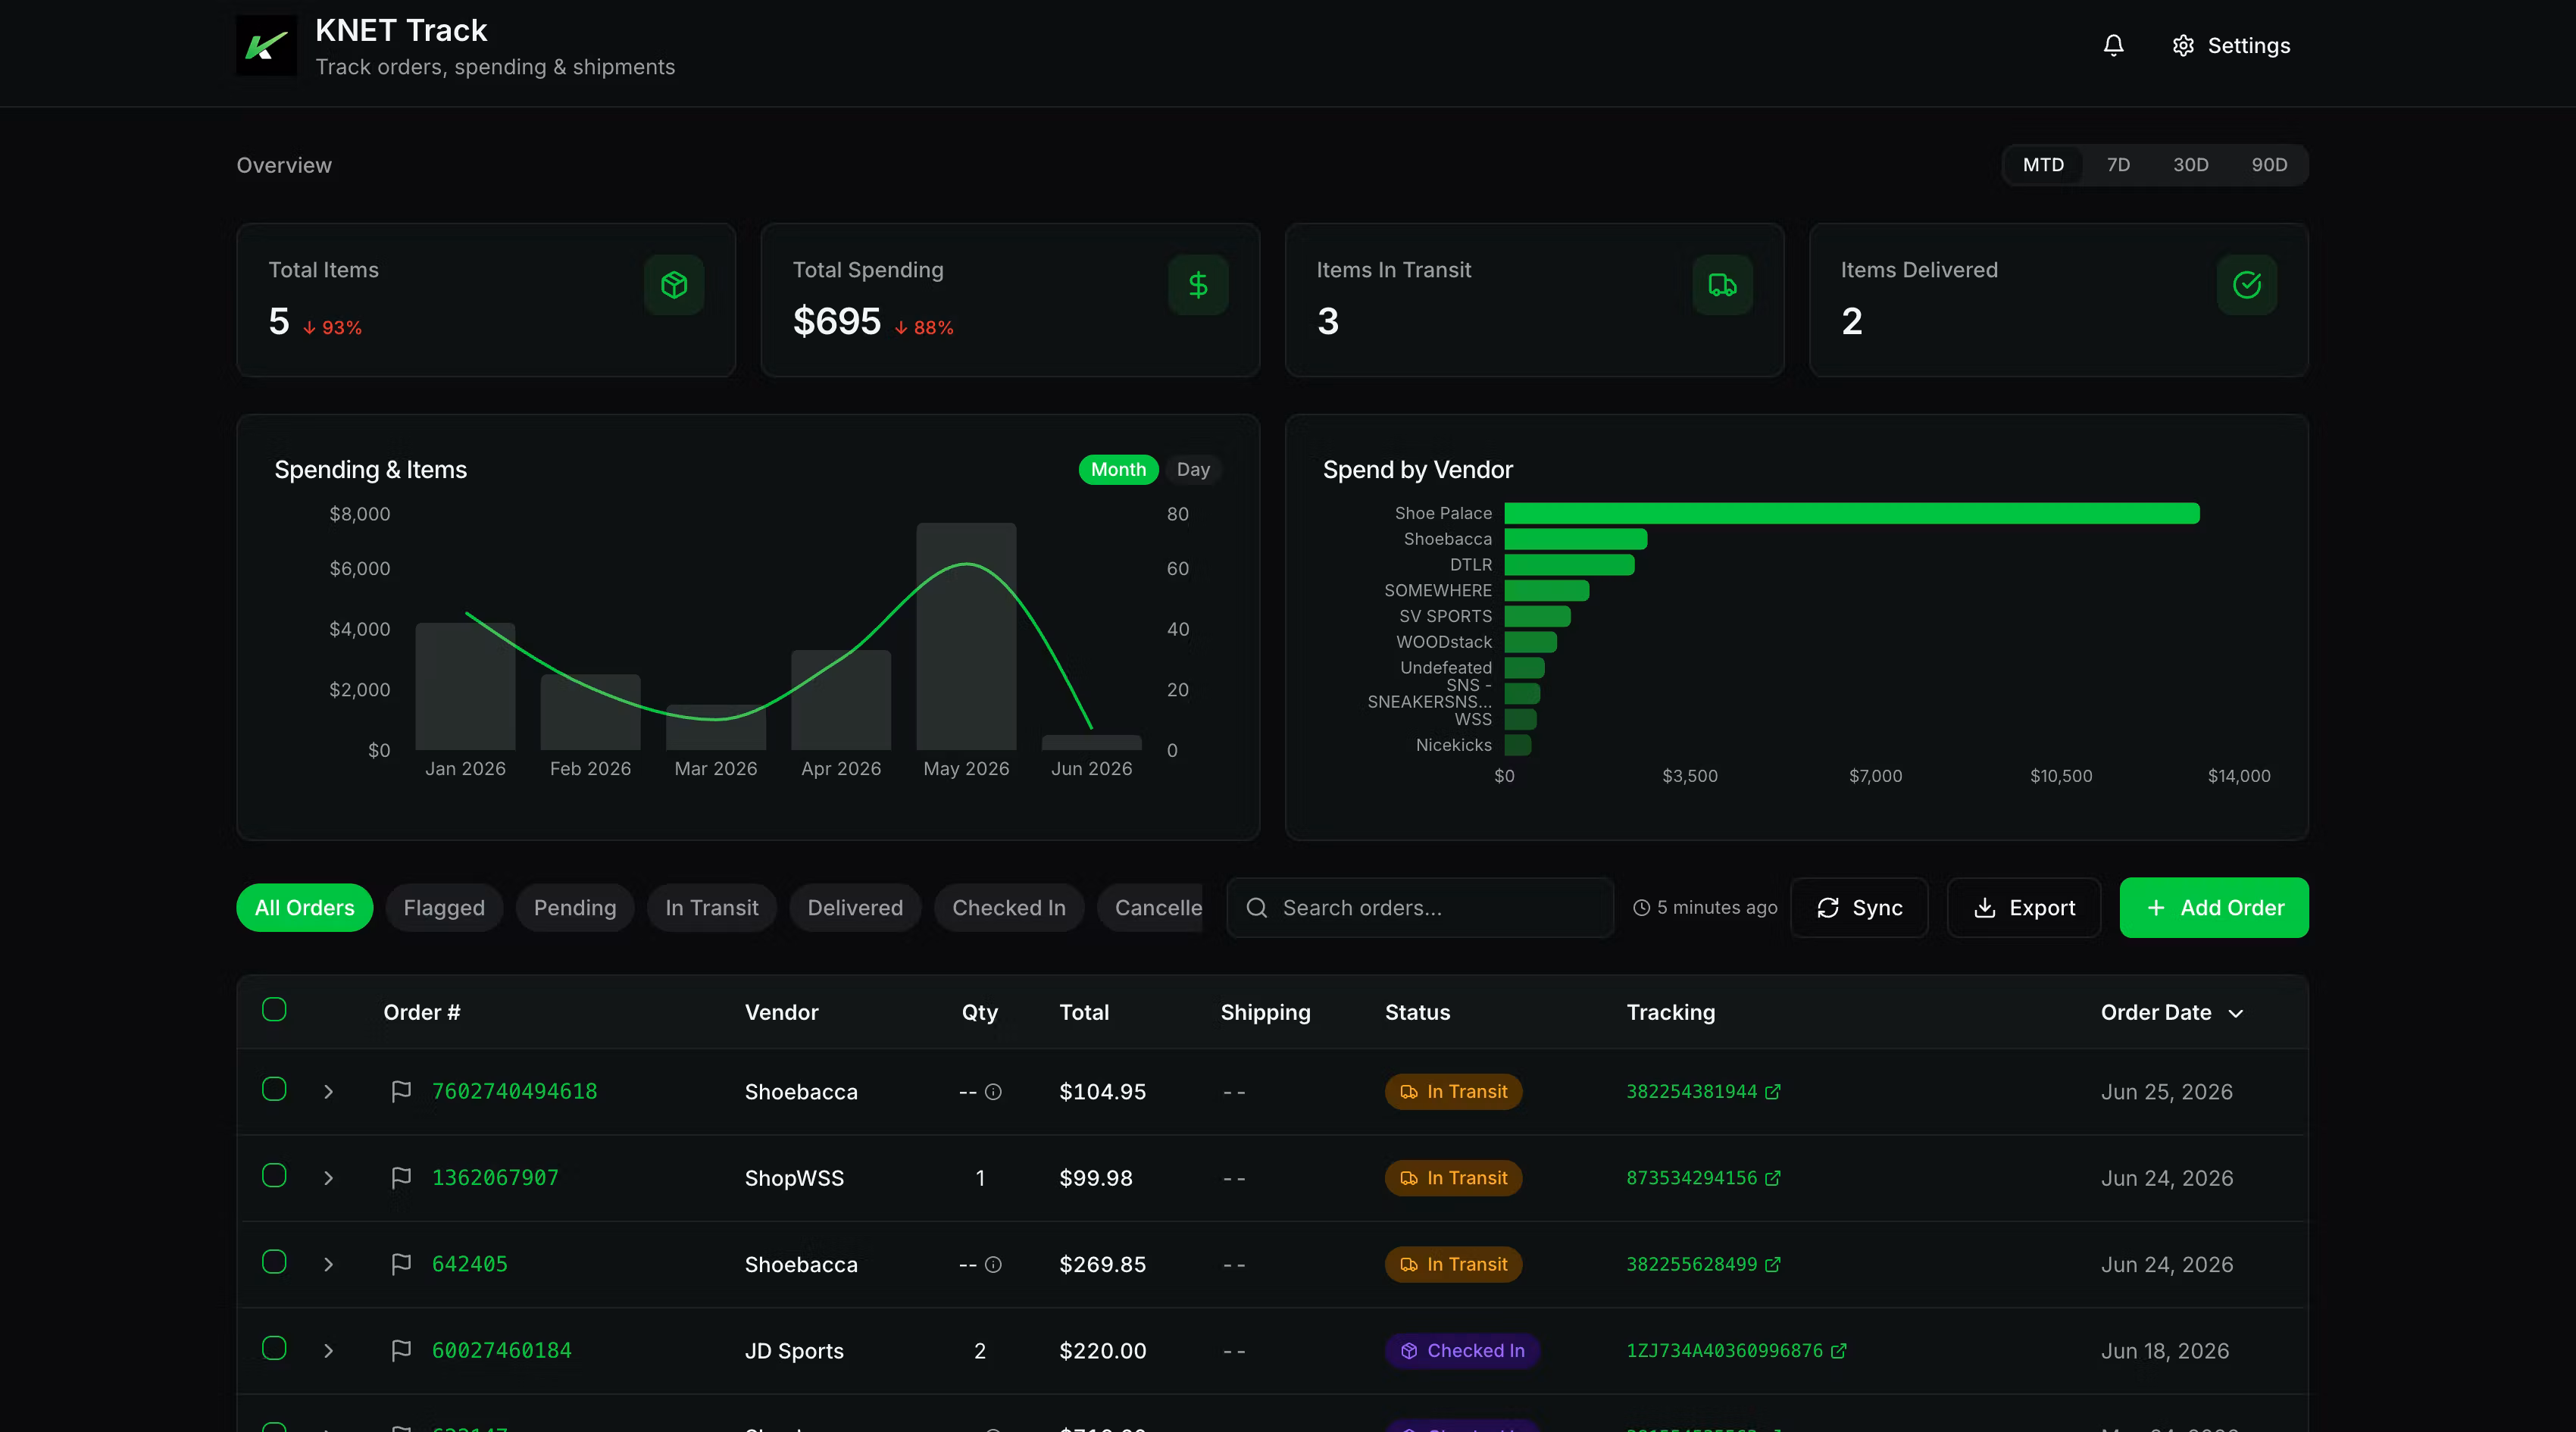Click the Add Order button

pyautogui.click(x=2214, y=908)
